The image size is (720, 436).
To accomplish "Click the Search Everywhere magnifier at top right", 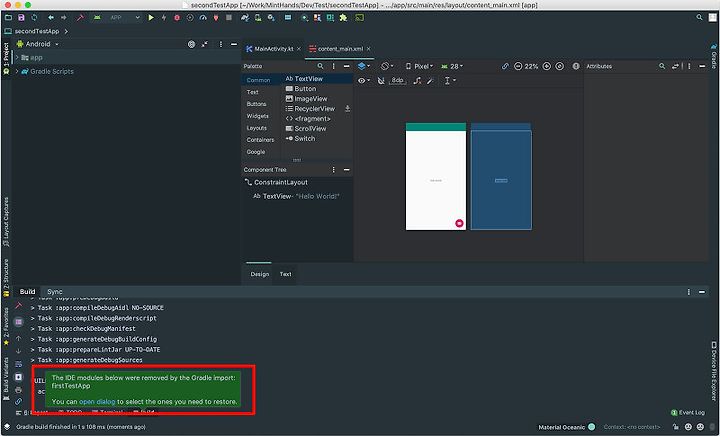I will click(699, 17).
